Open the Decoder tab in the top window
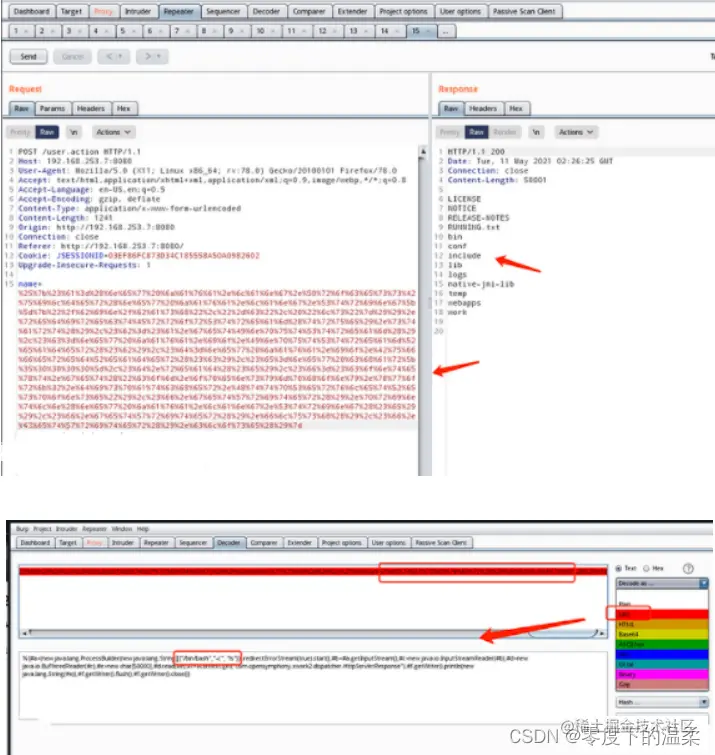The height and width of the screenshot is (755, 715). point(266,11)
